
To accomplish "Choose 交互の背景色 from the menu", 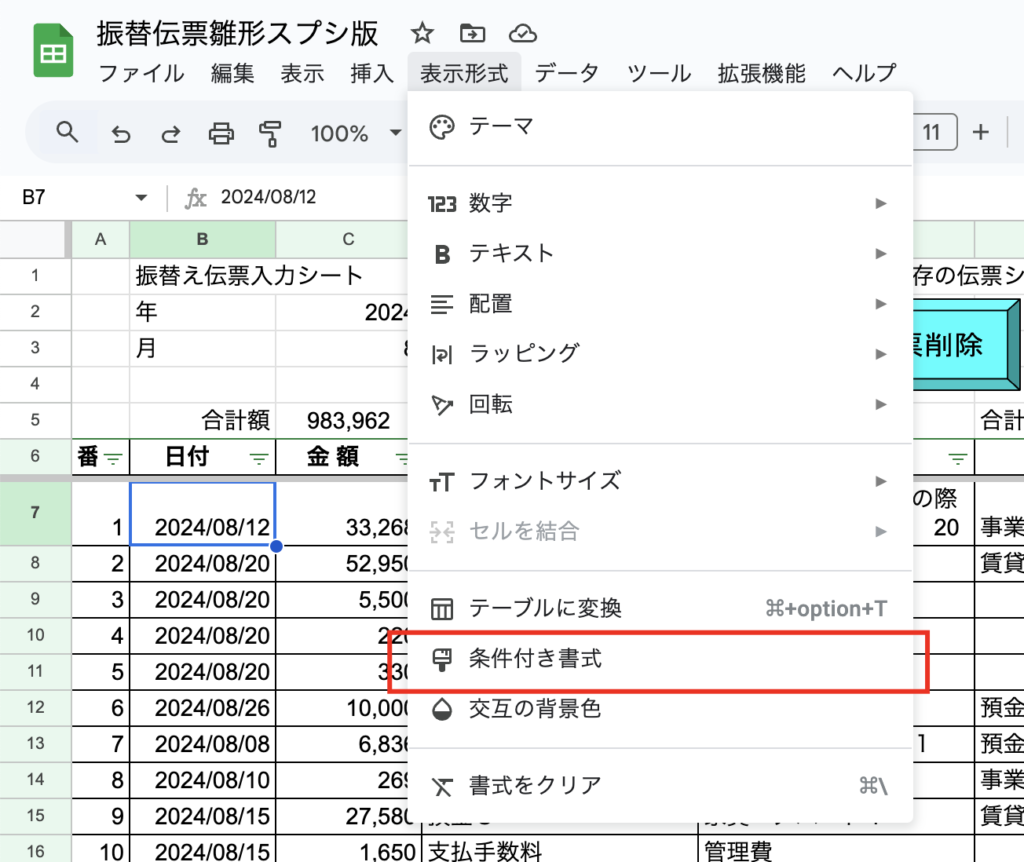I will tap(660, 710).
